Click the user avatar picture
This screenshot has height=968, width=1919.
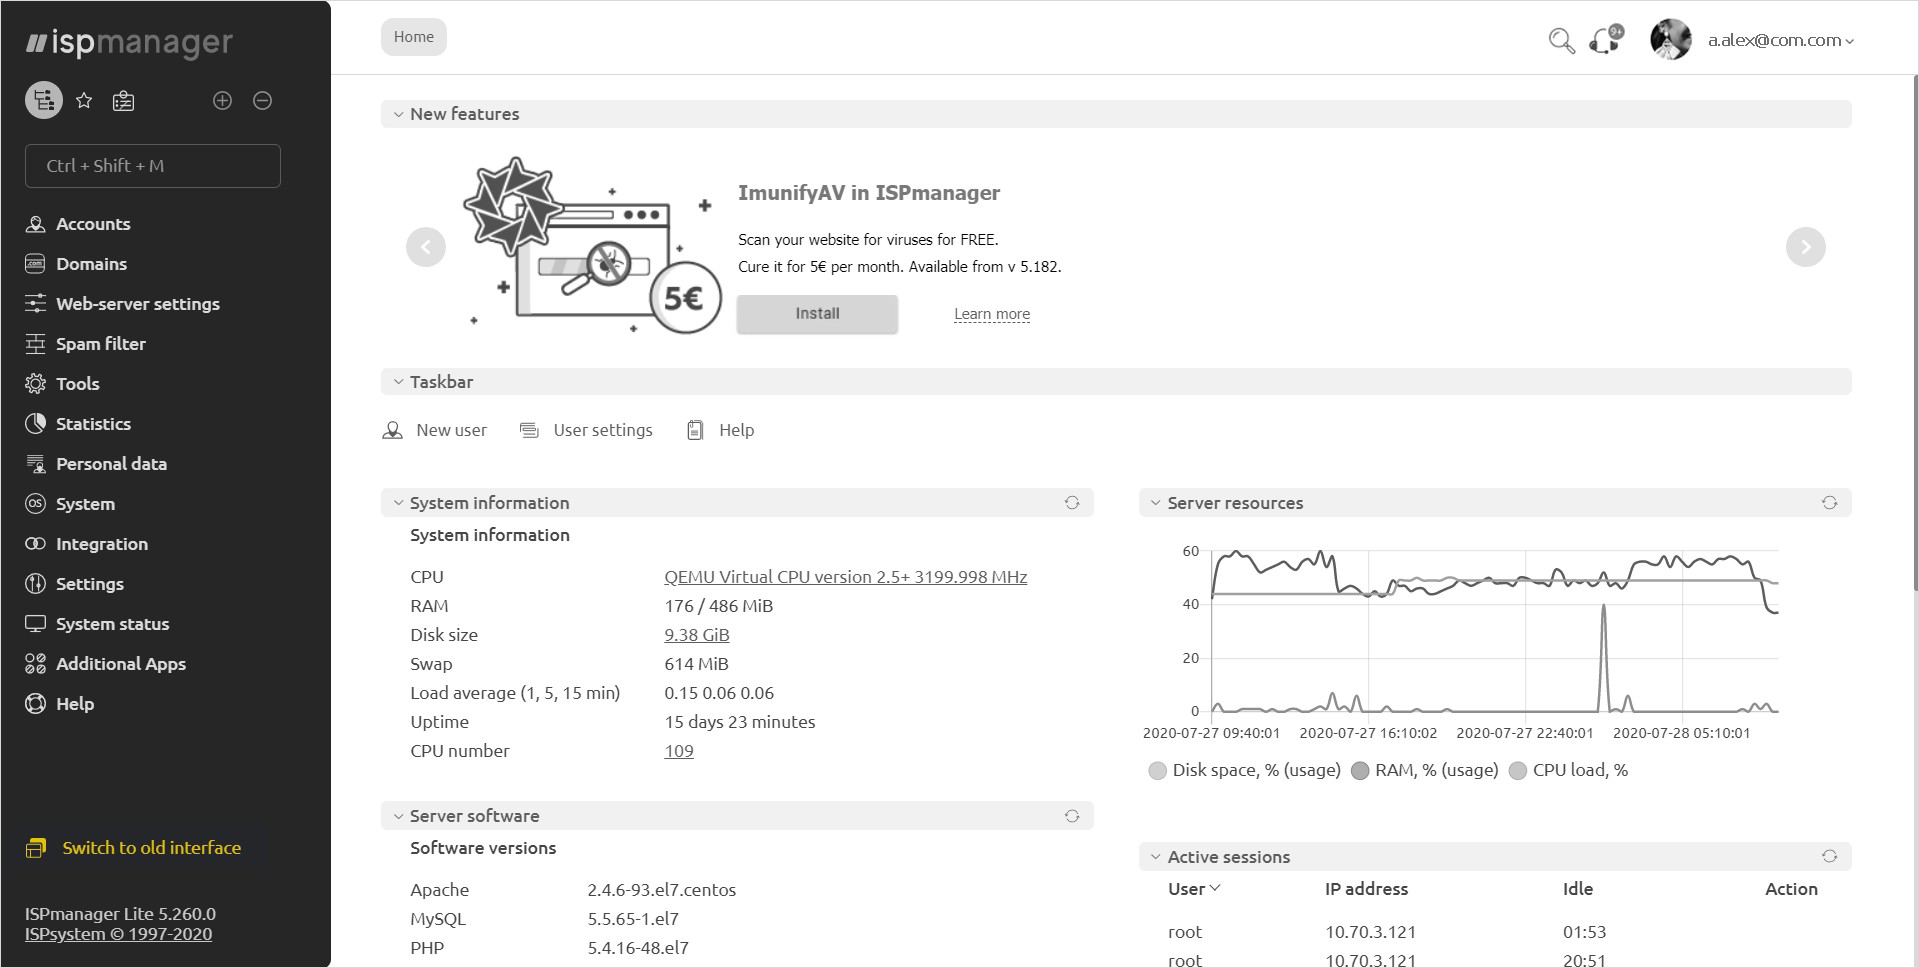(1670, 40)
